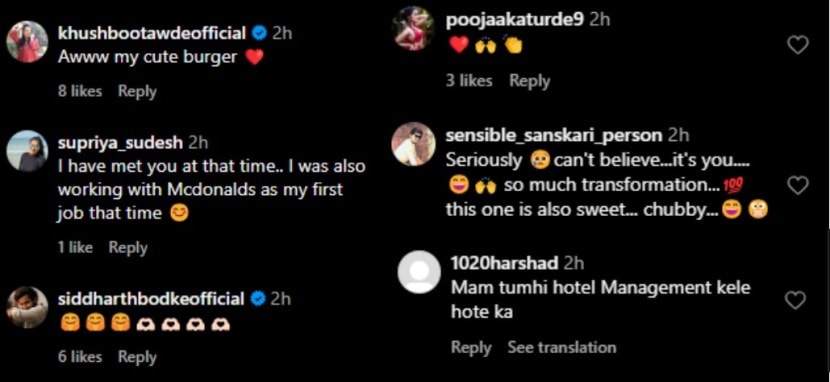
Task: Open supriya_sudesh's profile avatar
Action: click(x=28, y=151)
